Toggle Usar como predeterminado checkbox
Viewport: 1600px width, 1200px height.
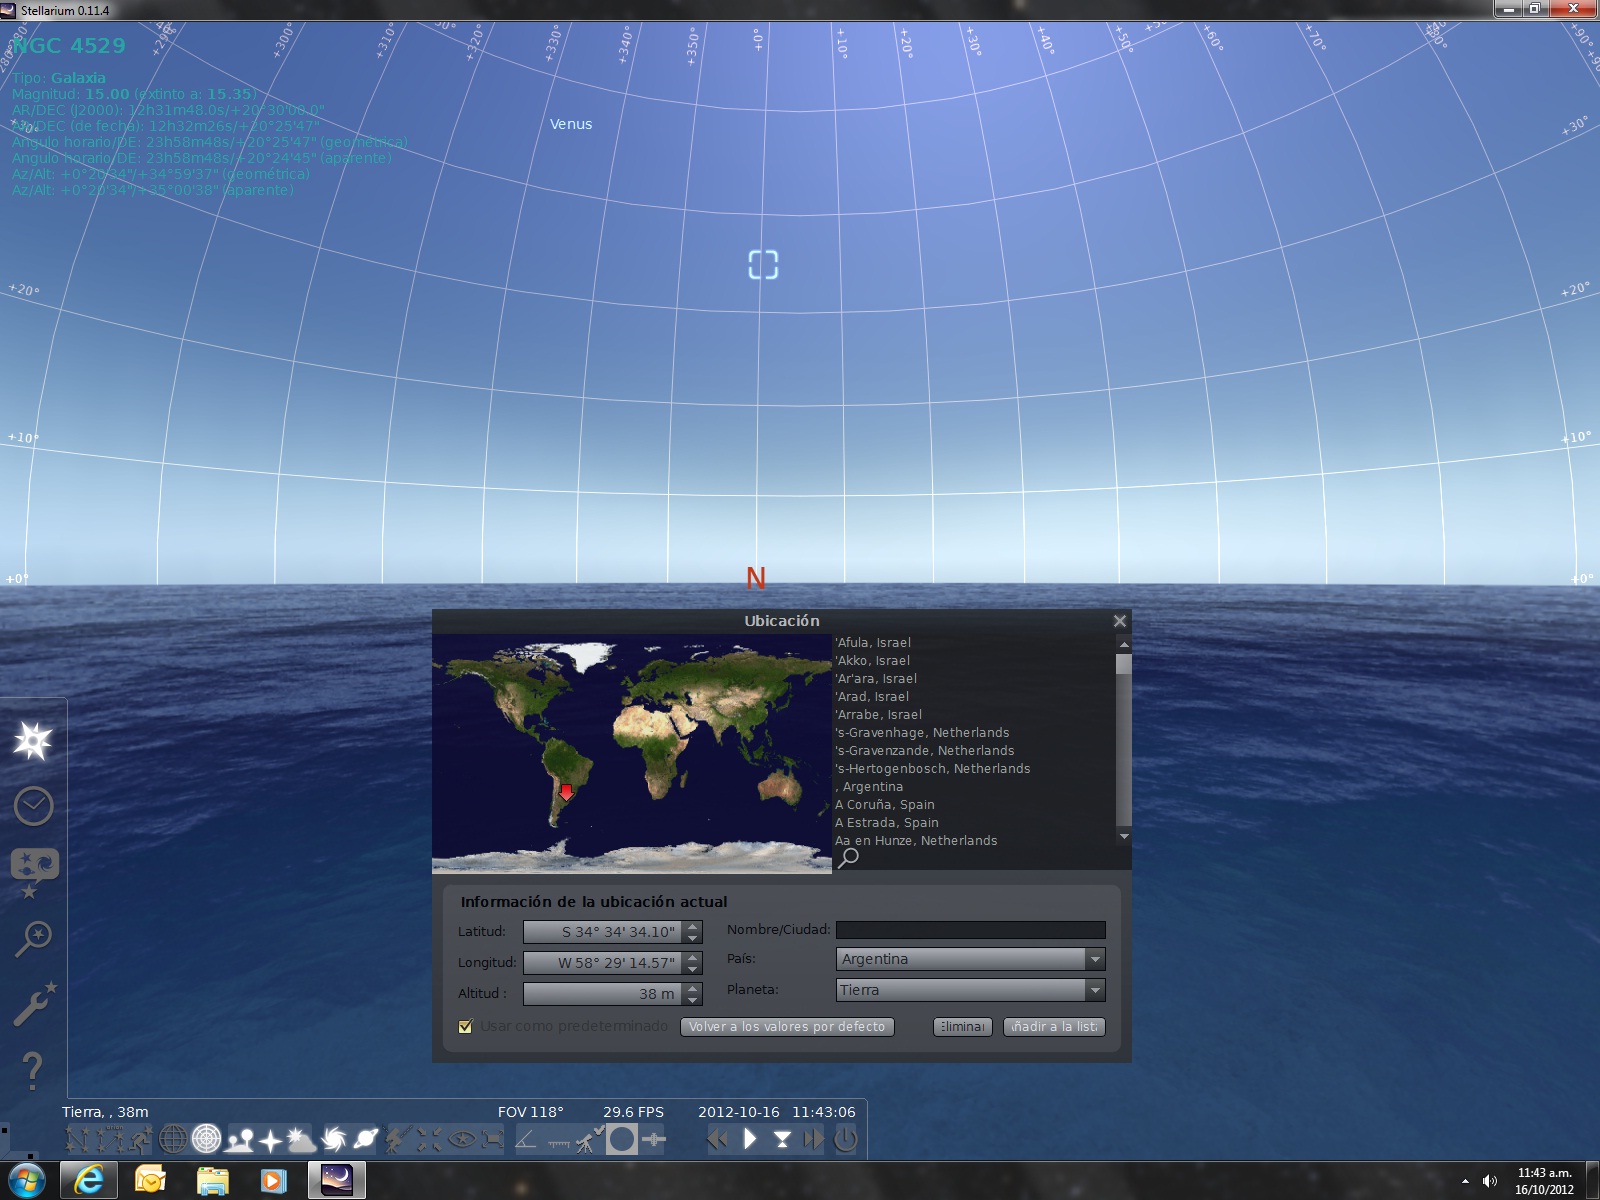[x=465, y=1027]
